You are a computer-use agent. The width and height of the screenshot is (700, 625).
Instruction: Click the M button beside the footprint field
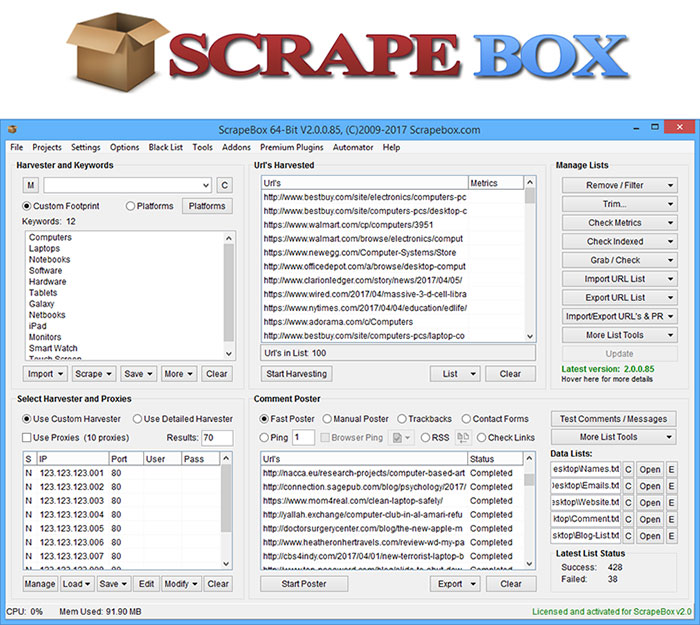tap(30, 185)
